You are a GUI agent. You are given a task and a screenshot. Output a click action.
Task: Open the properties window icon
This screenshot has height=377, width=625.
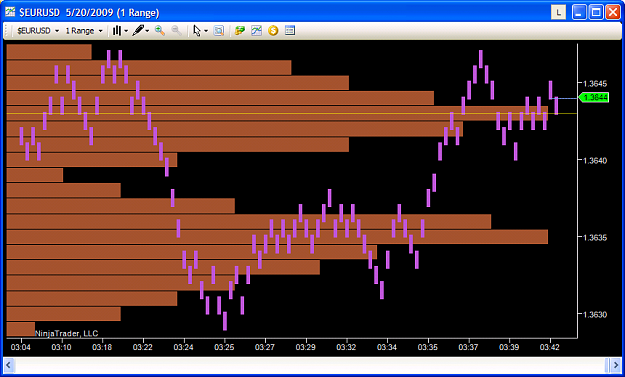click(x=290, y=30)
